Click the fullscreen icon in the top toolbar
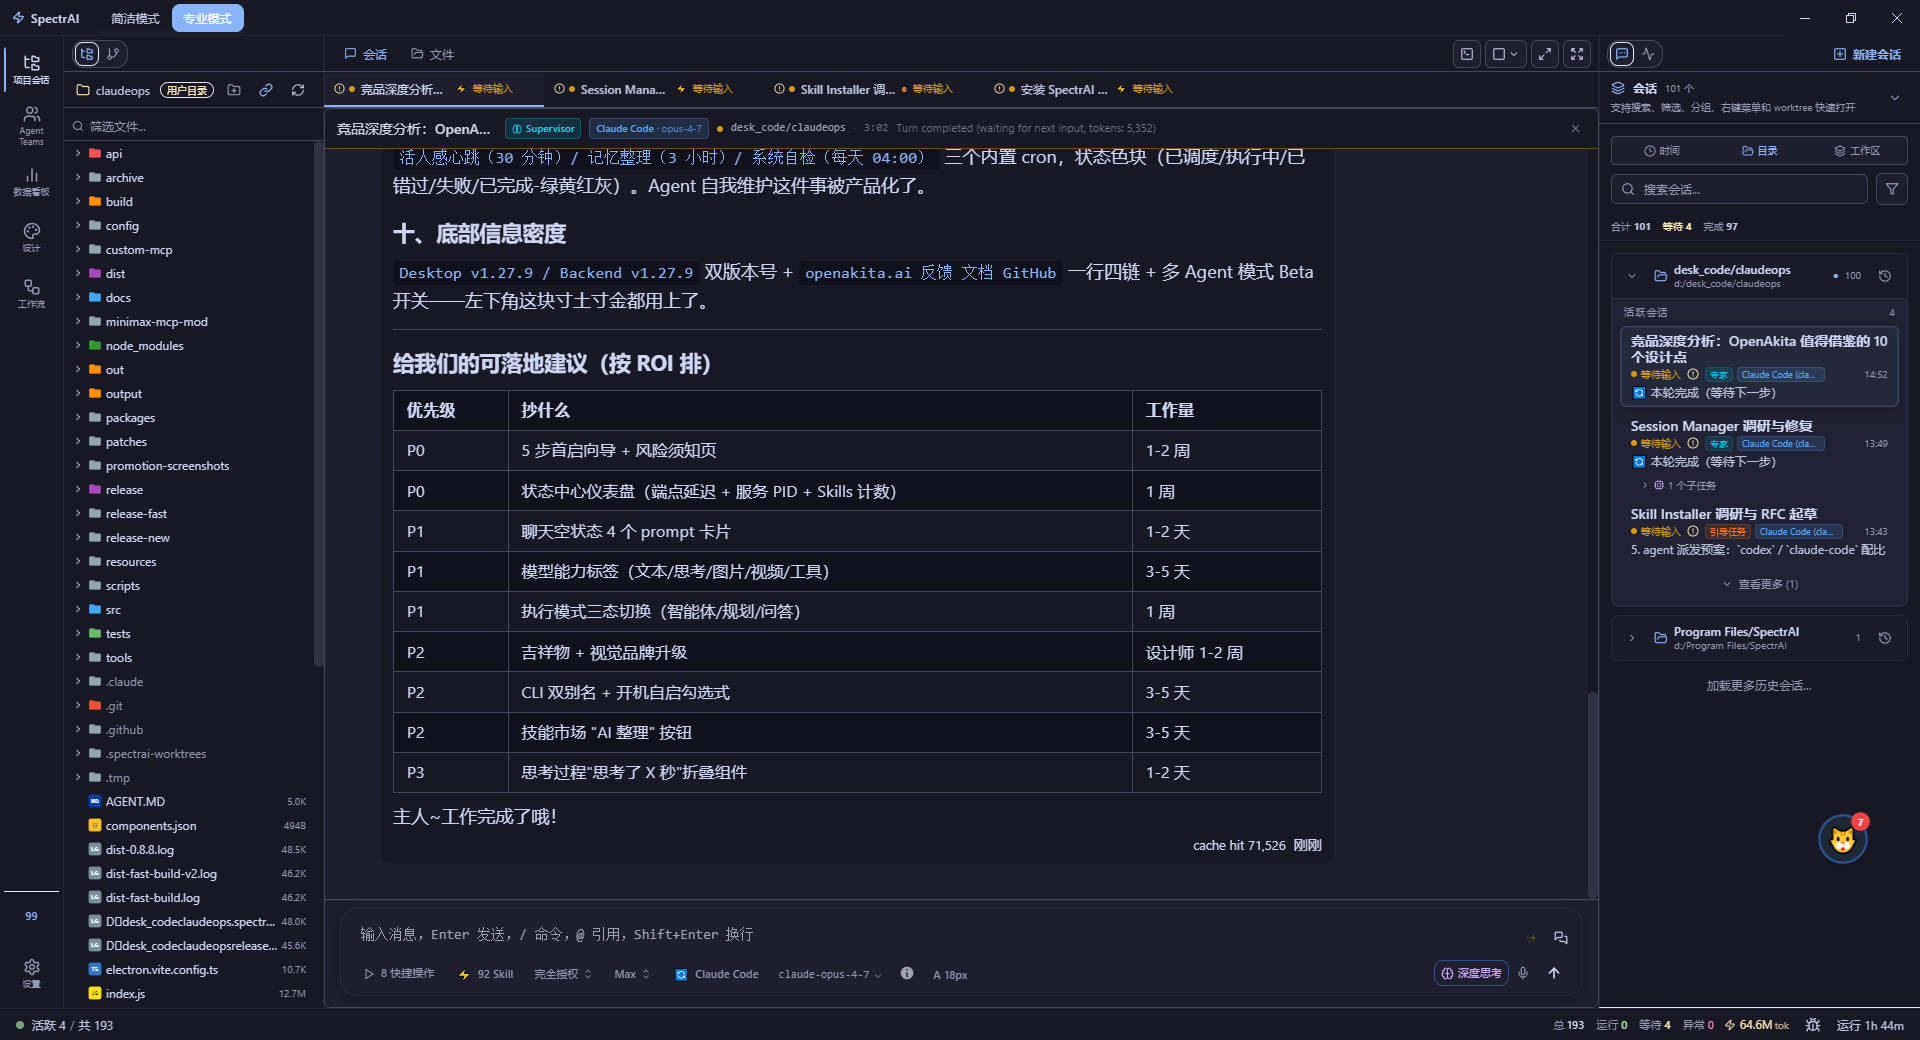Viewport: 1920px width, 1040px height. [x=1577, y=54]
